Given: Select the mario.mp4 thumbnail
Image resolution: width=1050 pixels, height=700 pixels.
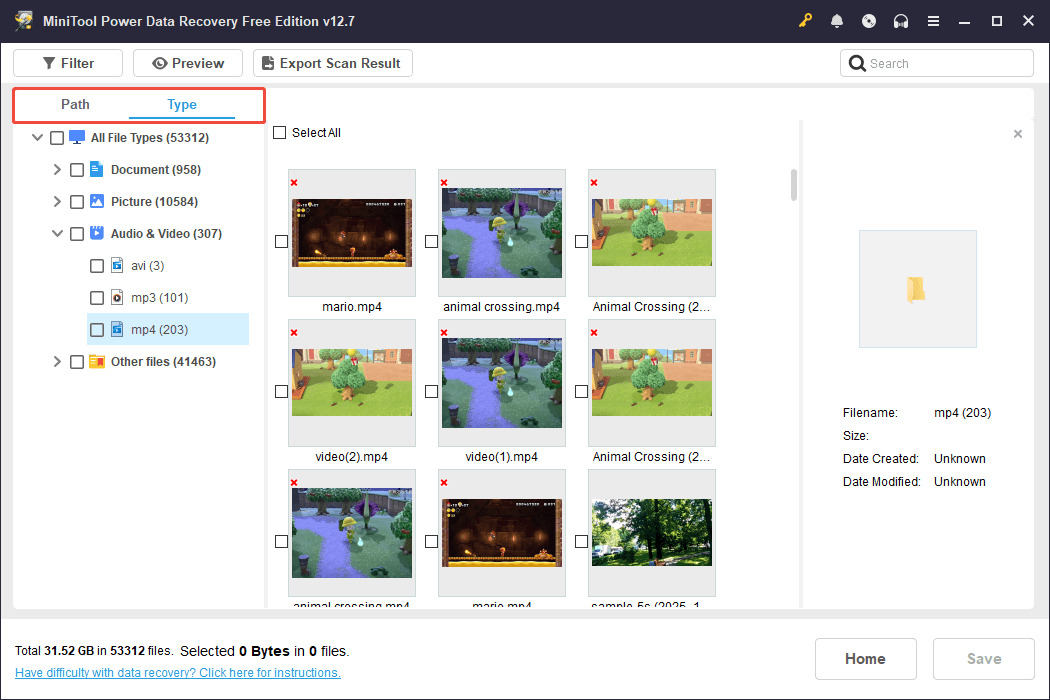Looking at the screenshot, I should pos(351,231).
